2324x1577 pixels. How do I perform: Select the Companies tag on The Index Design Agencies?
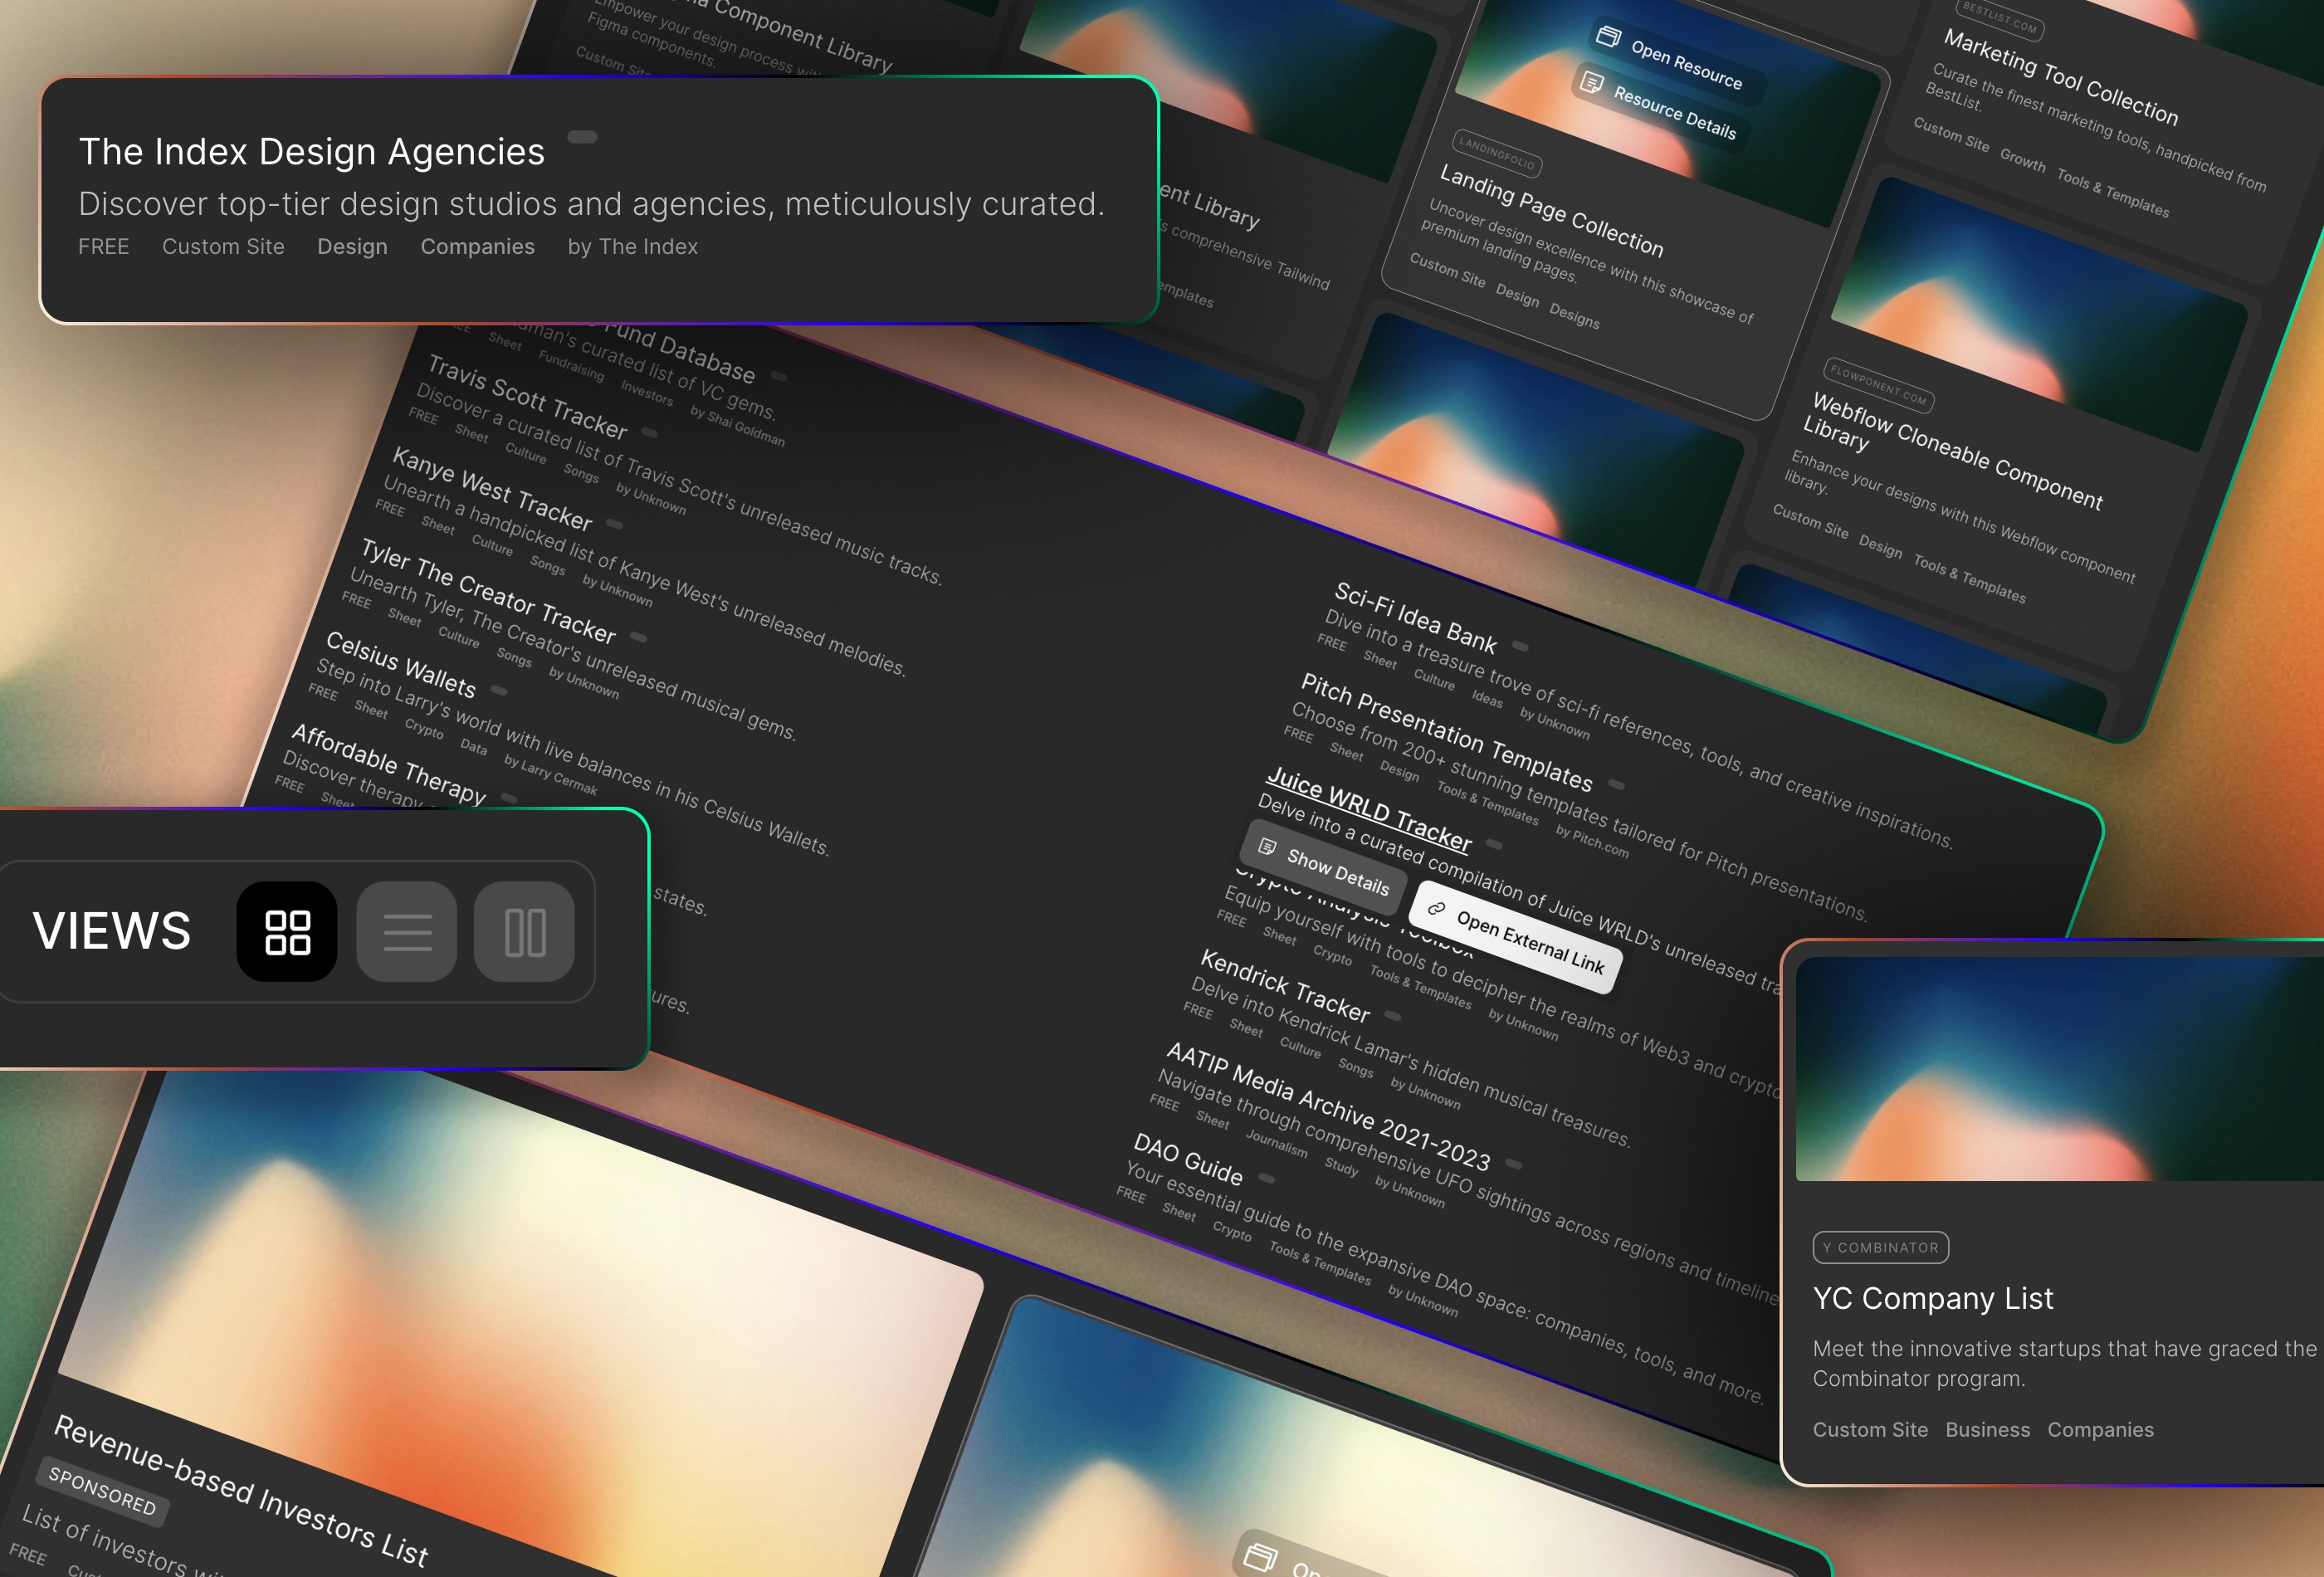477,247
